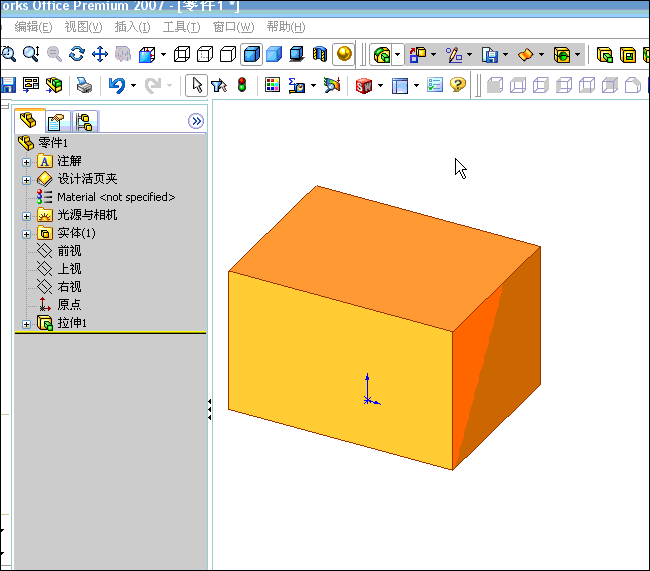Click the Options checklist icon
This screenshot has width=650, height=571.
point(435,85)
